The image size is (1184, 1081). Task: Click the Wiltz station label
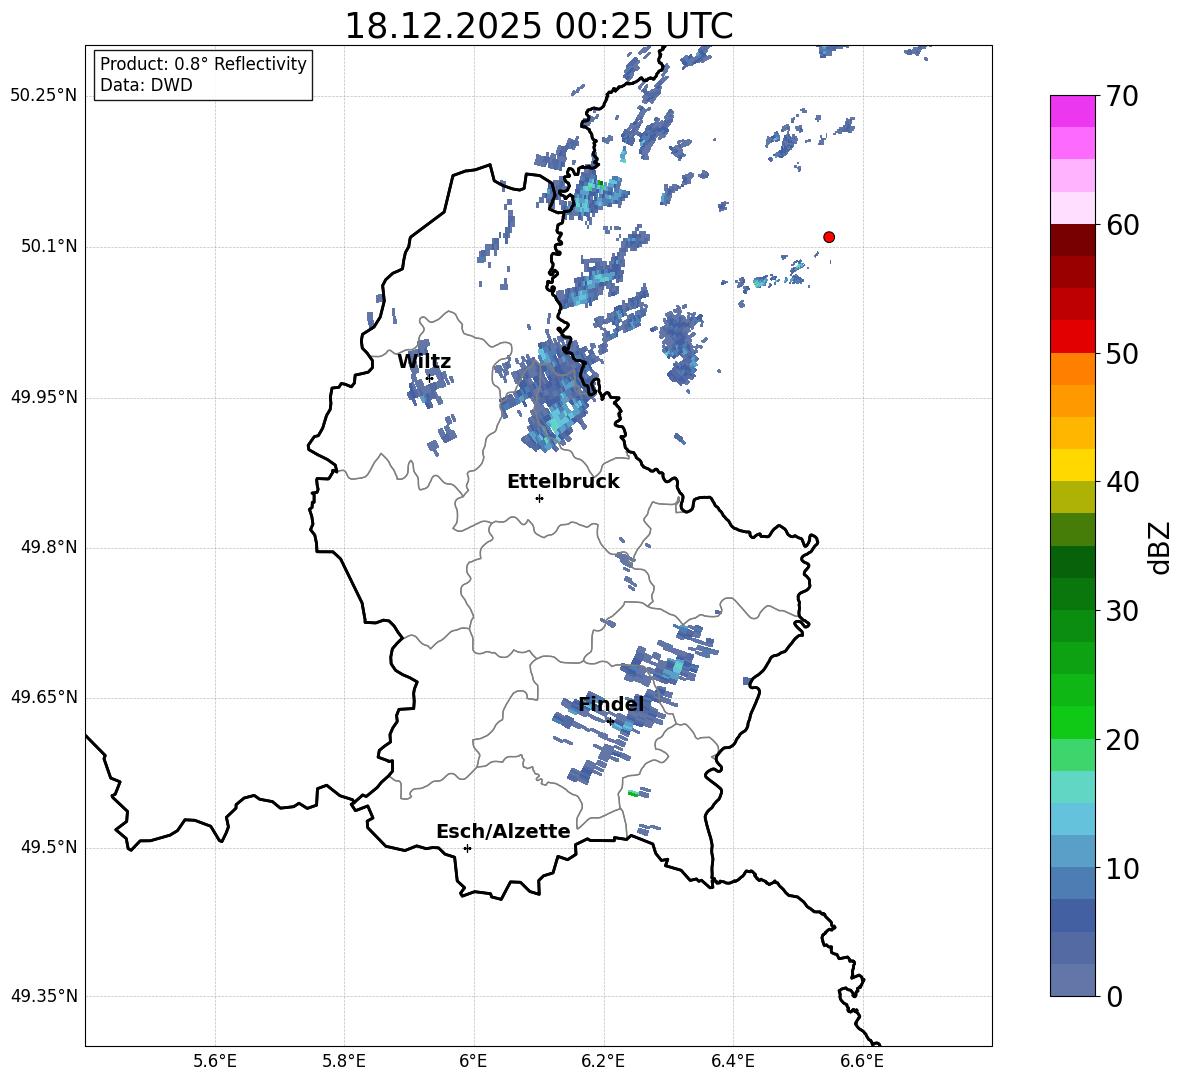click(424, 362)
